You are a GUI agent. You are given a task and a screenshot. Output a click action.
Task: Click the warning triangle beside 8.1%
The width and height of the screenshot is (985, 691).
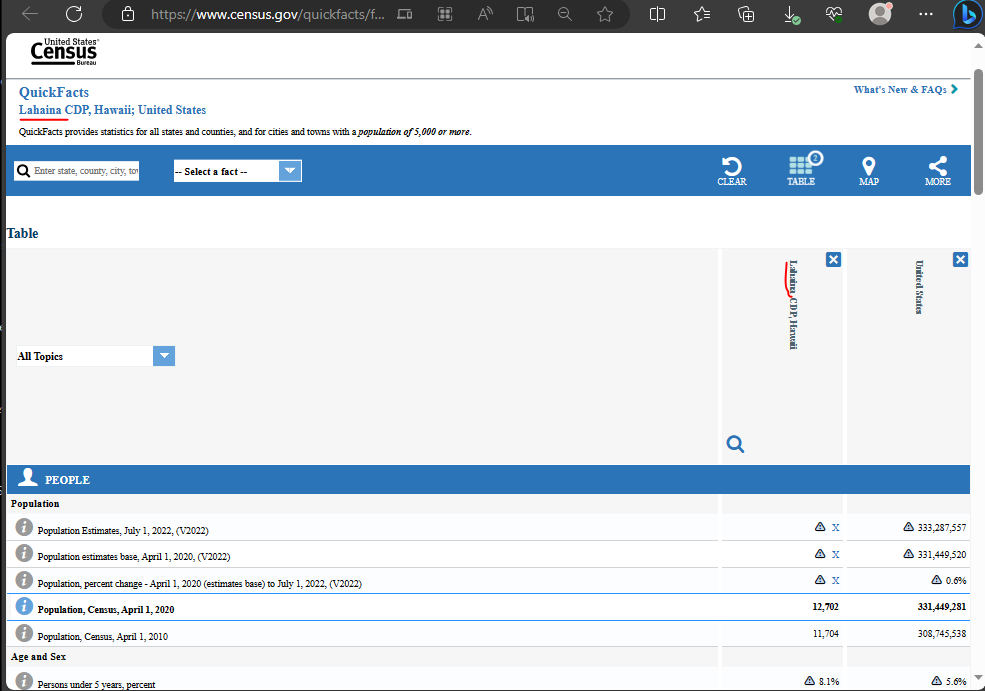(810, 680)
